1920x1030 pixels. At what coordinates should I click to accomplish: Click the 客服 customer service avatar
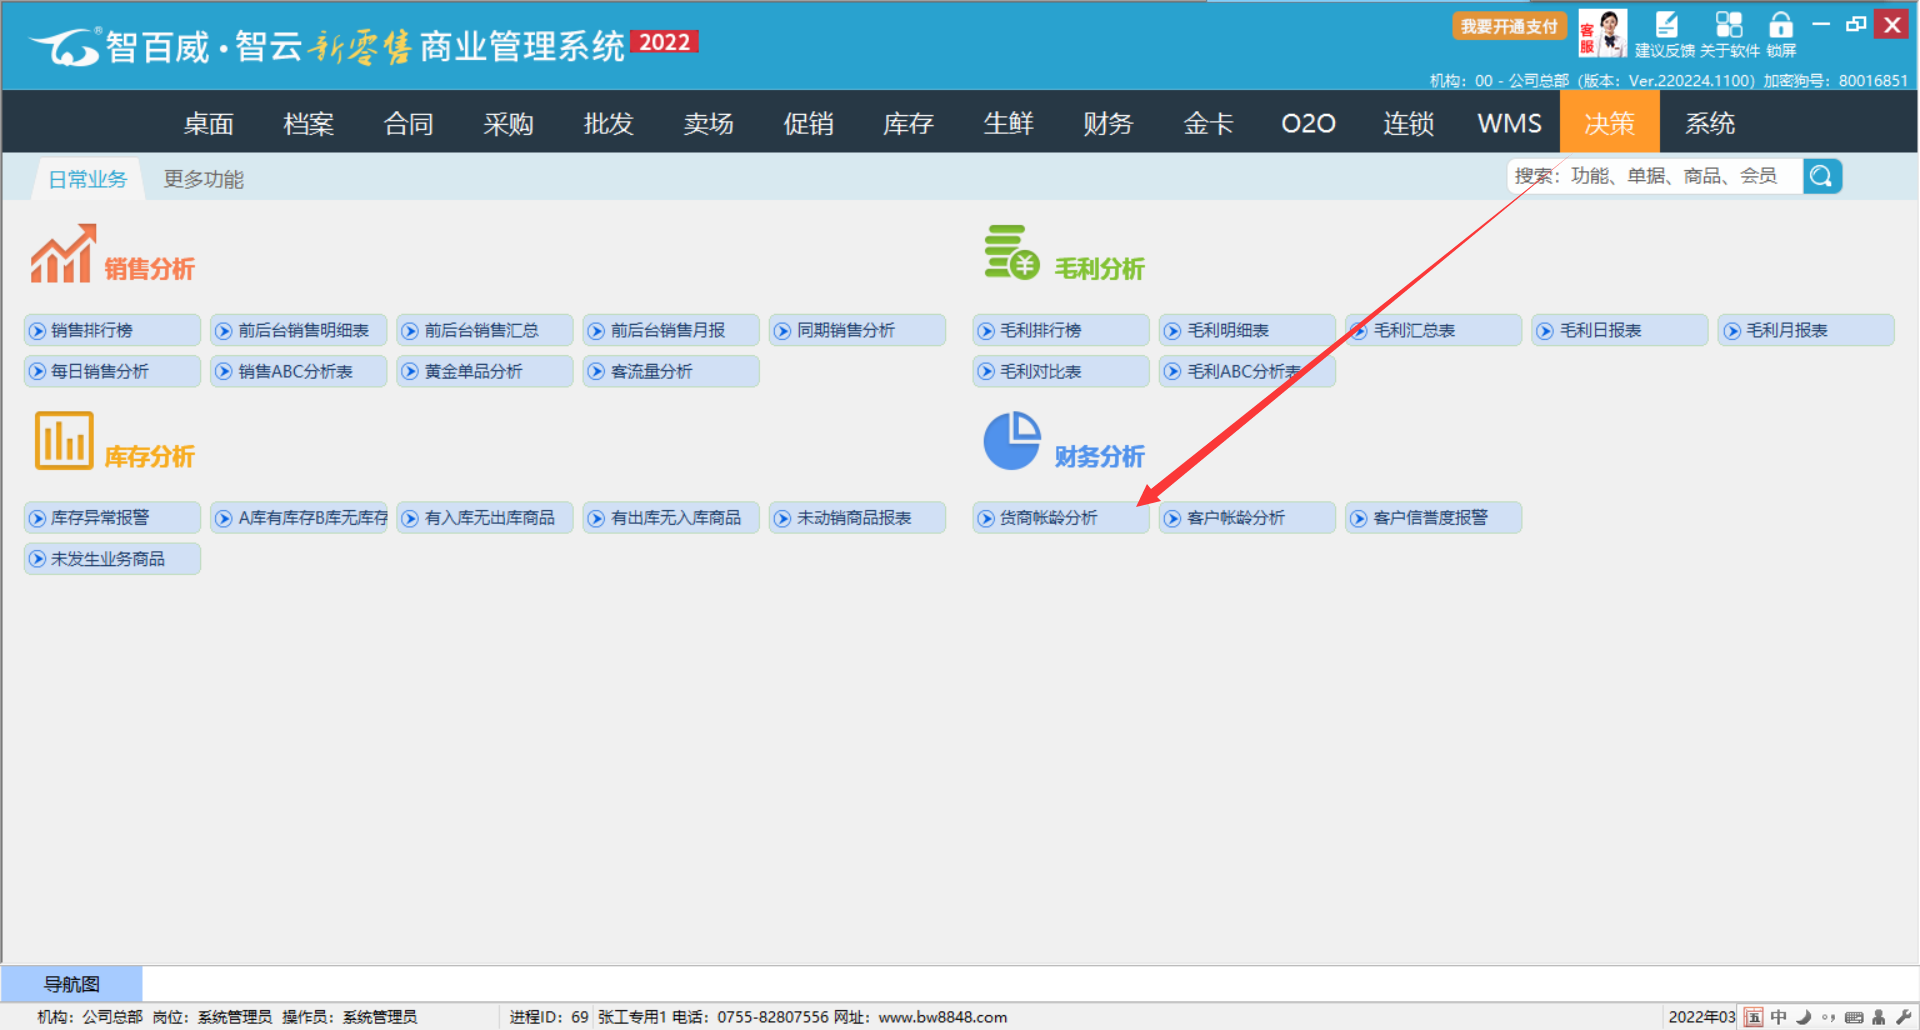click(1603, 33)
